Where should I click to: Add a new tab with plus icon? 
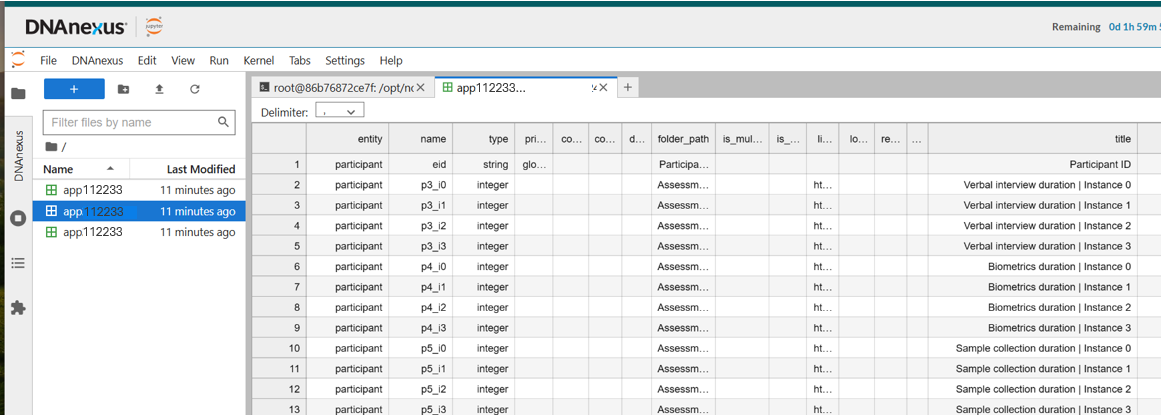coord(628,88)
